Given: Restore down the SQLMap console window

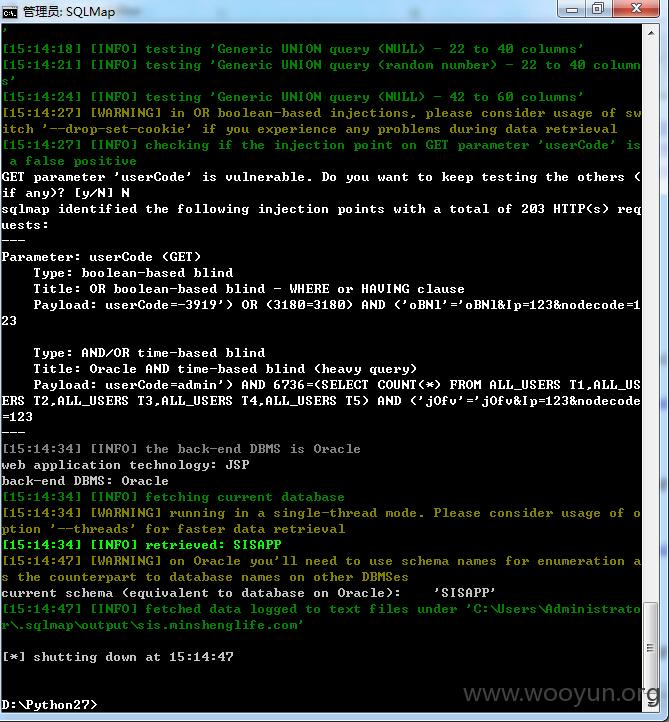Looking at the screenshot, I should coord(598,9).
